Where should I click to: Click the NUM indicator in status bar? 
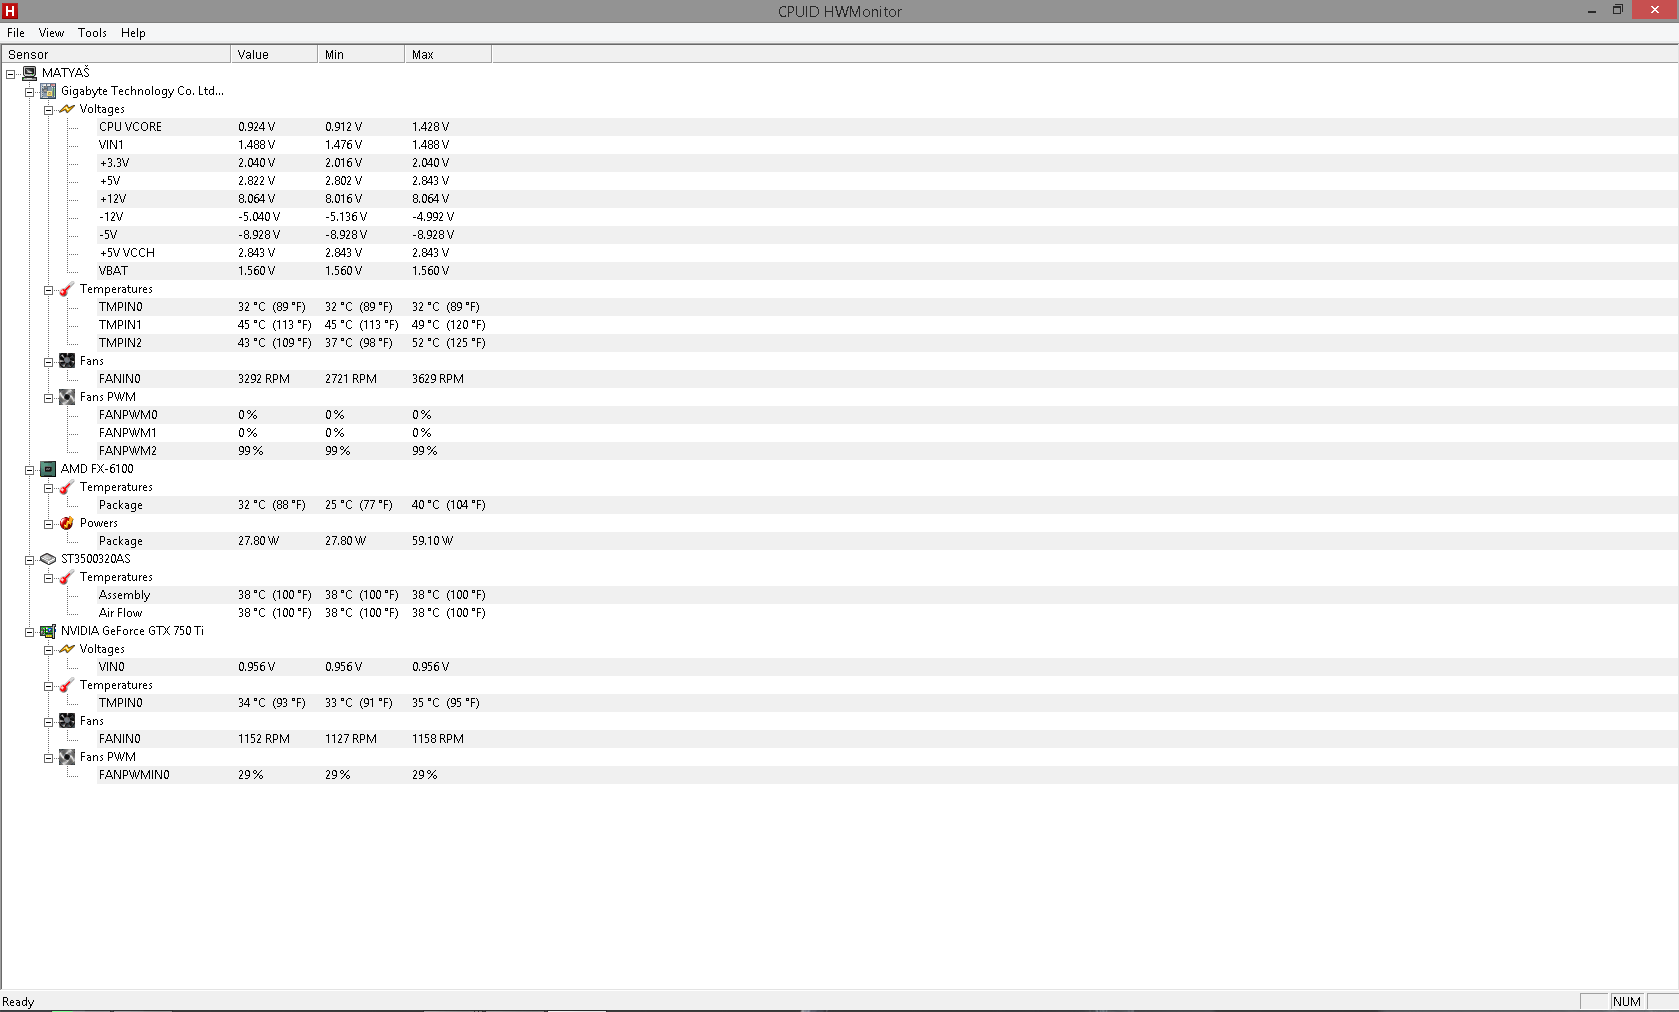[x=1627, y=1002]
